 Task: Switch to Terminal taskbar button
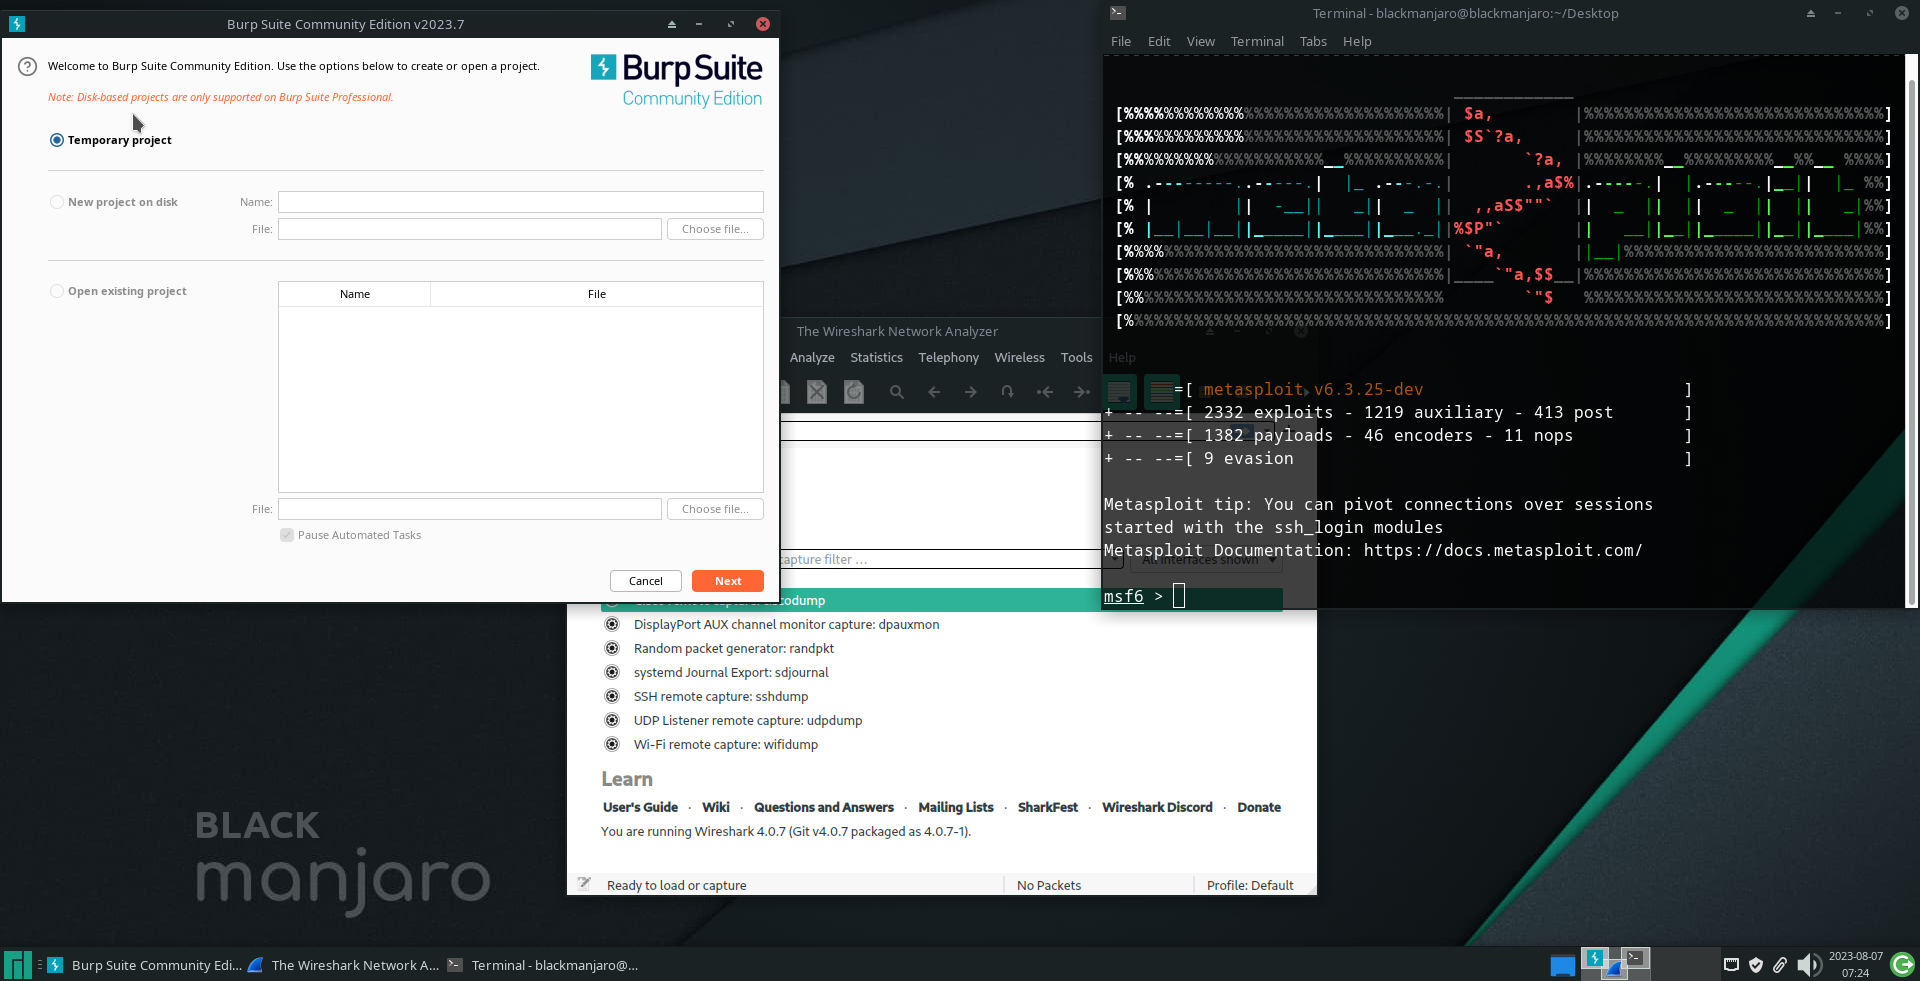coord(543,965)
